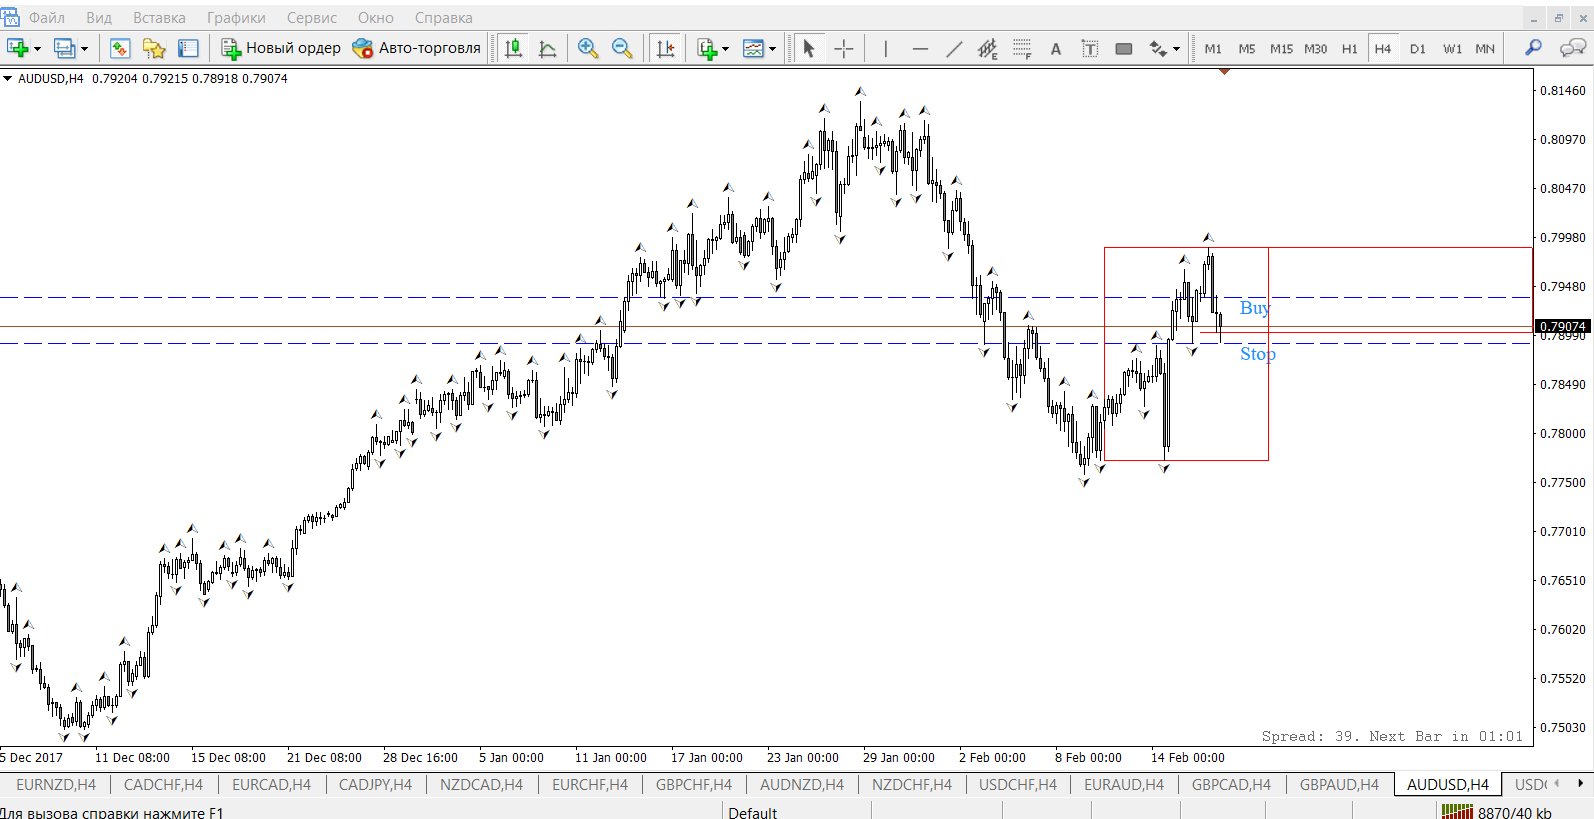Switch to M30 timeframe
The image size is (1594, 819).
point(1315,48)
